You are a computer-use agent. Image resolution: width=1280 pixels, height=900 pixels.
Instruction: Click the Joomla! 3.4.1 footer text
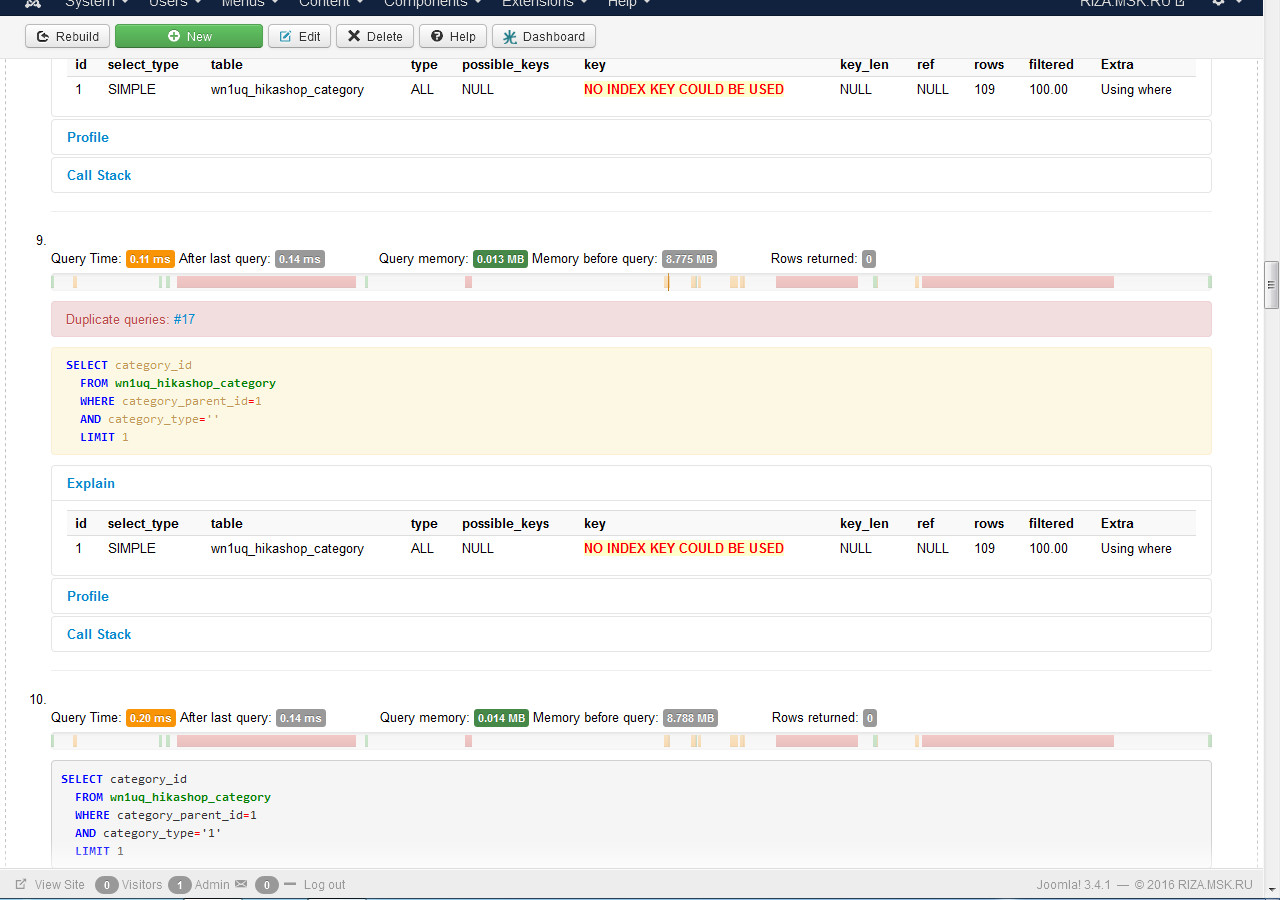(1073, 885)
